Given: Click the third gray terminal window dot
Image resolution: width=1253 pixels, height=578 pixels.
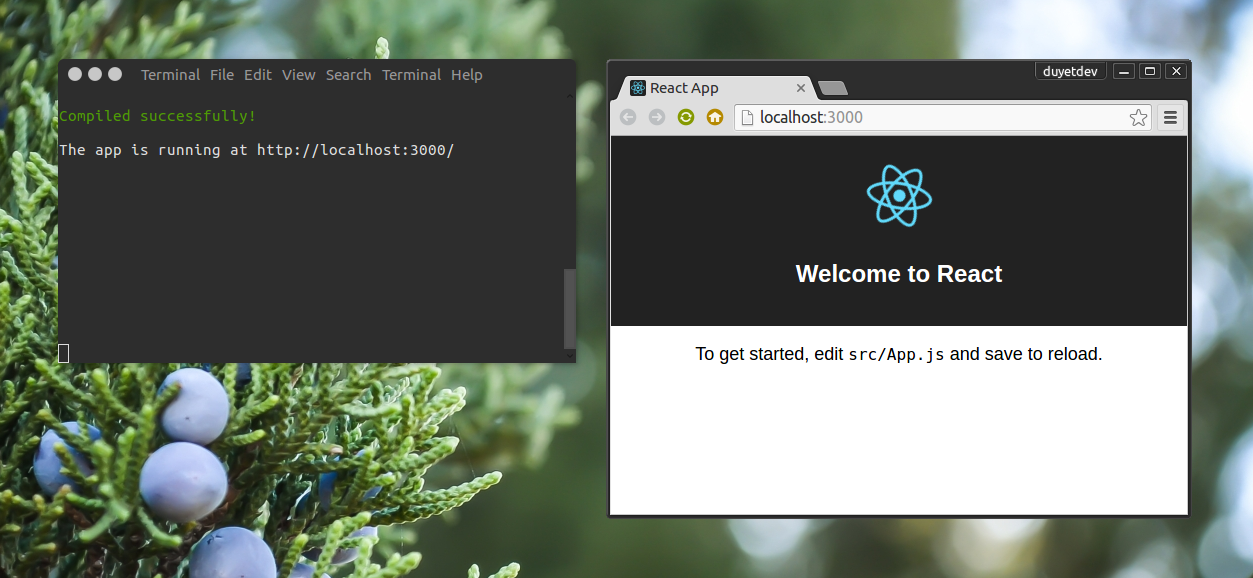Looking at the screenshot, I should point(115,74).
